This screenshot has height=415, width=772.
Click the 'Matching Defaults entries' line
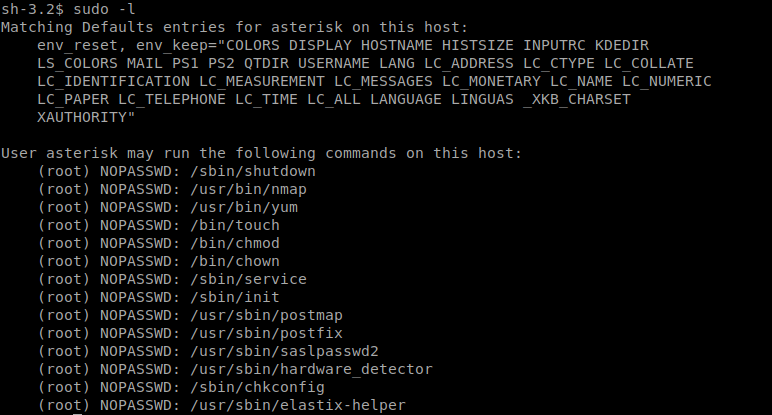[x=234, y=27]
